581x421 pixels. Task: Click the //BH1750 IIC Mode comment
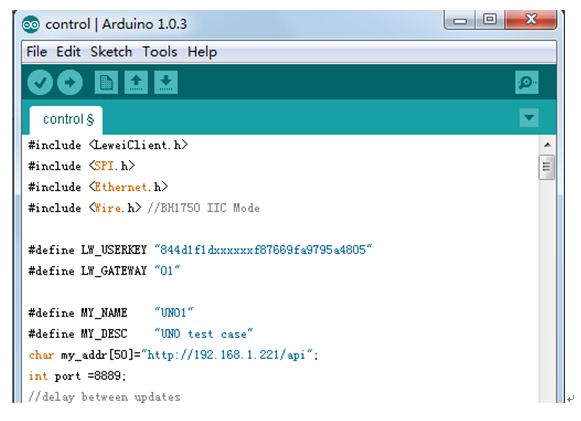point(204,208)
